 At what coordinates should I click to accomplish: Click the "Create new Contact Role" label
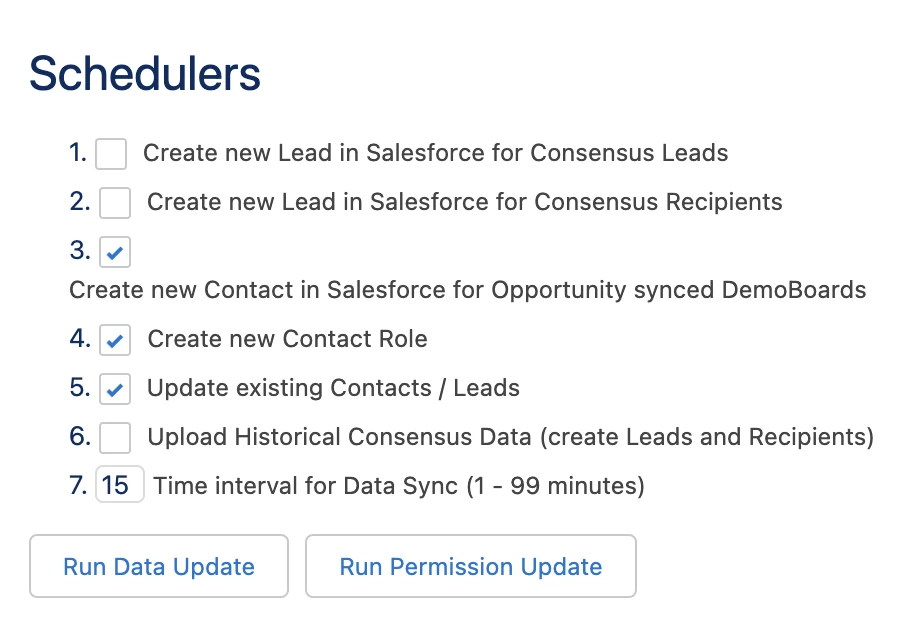coord(287,340)
